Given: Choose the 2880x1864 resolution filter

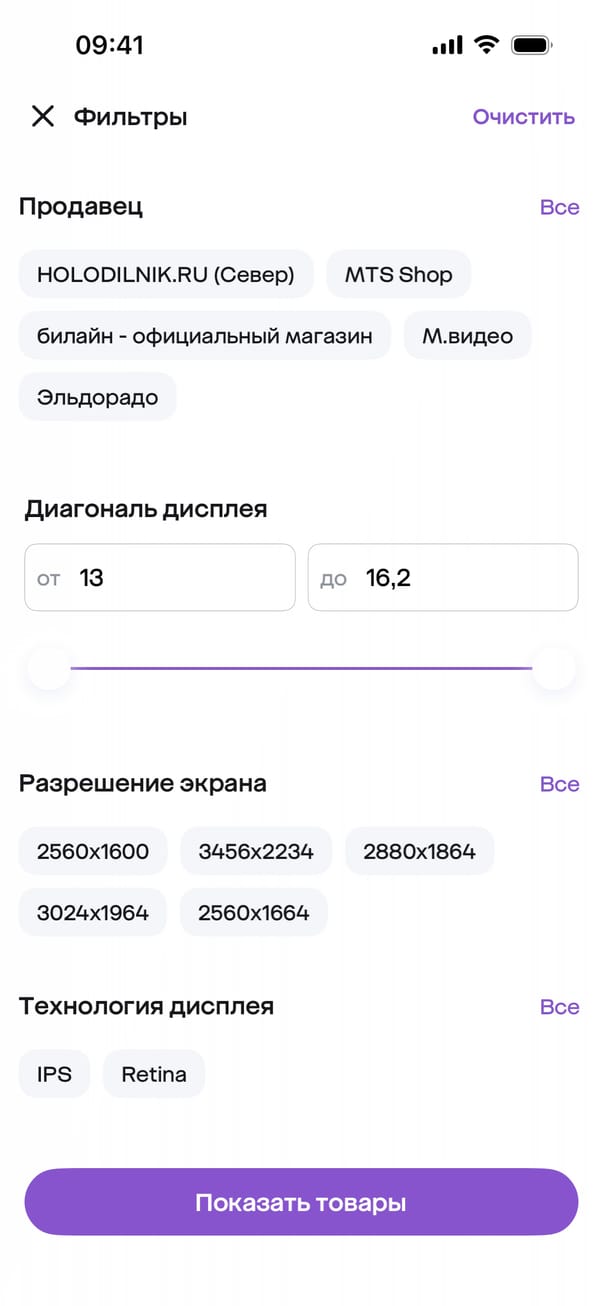Looking at the screenshot, I should click(x=419, y=851).
